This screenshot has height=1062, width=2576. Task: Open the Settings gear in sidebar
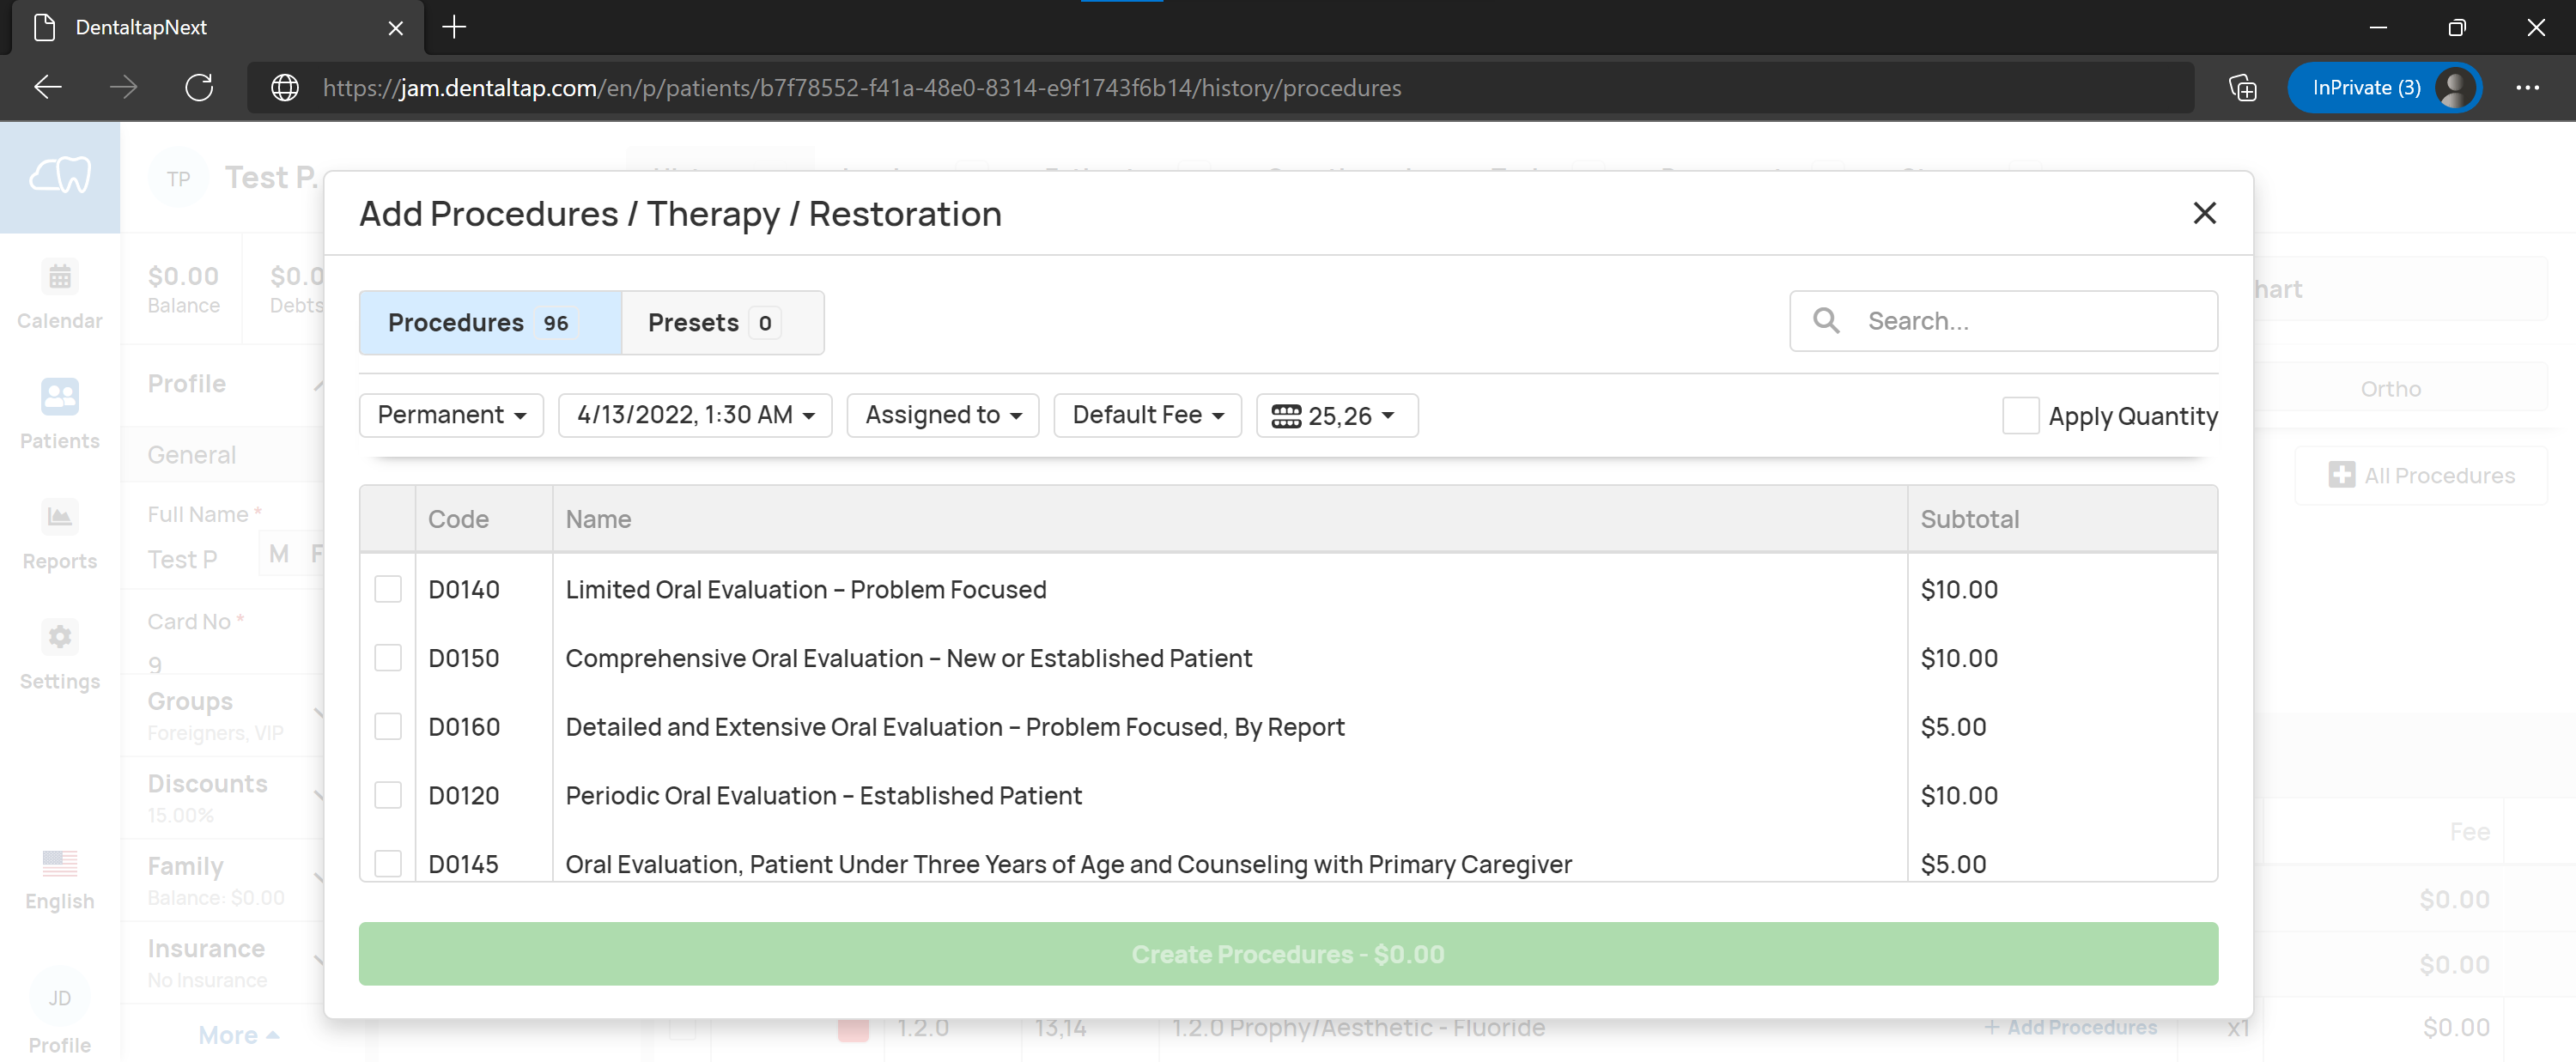click(x=60, y=637)
